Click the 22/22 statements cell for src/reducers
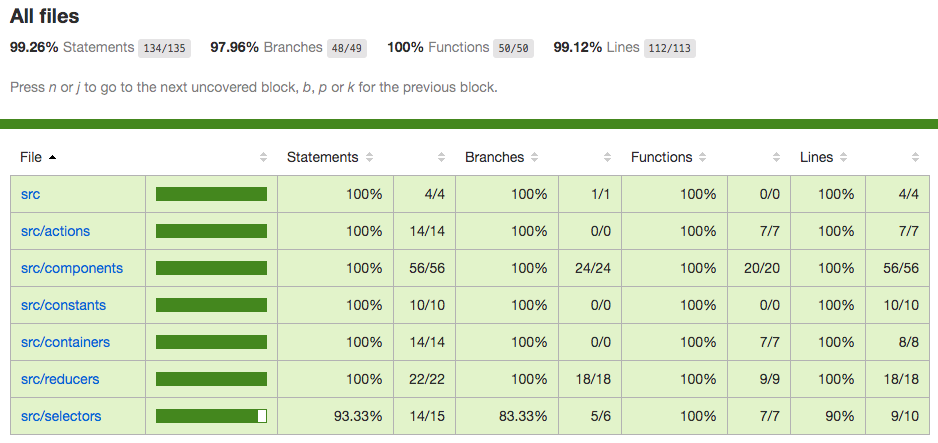 pos(427,380)
